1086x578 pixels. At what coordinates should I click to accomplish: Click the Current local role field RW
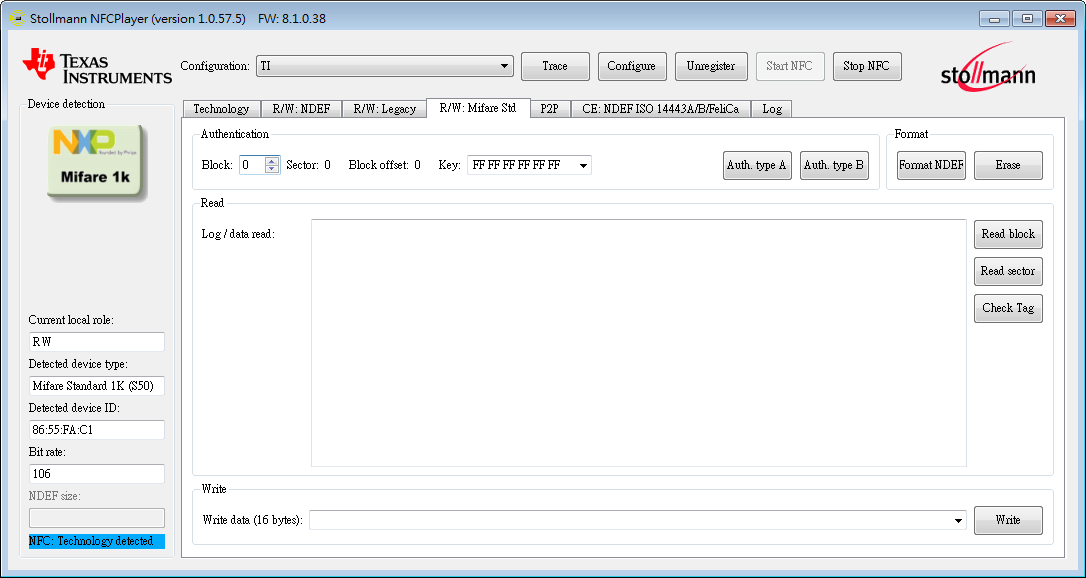[x=96, y=342]
